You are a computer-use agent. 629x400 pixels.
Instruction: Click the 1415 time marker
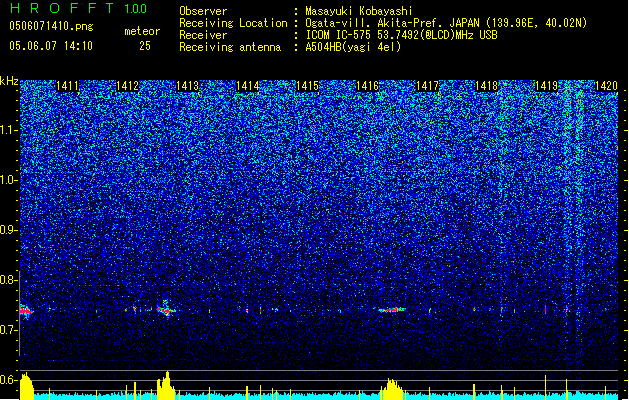[307, 86]
